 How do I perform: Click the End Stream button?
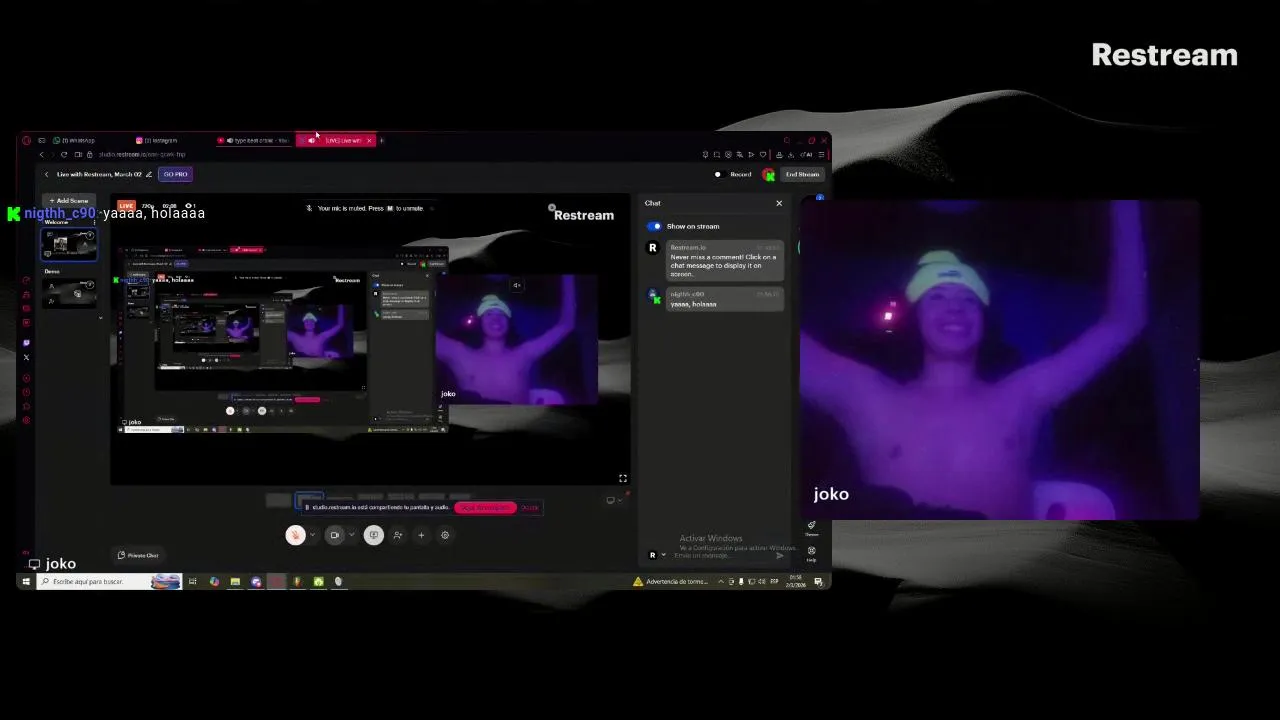click(x=802, y=174)
